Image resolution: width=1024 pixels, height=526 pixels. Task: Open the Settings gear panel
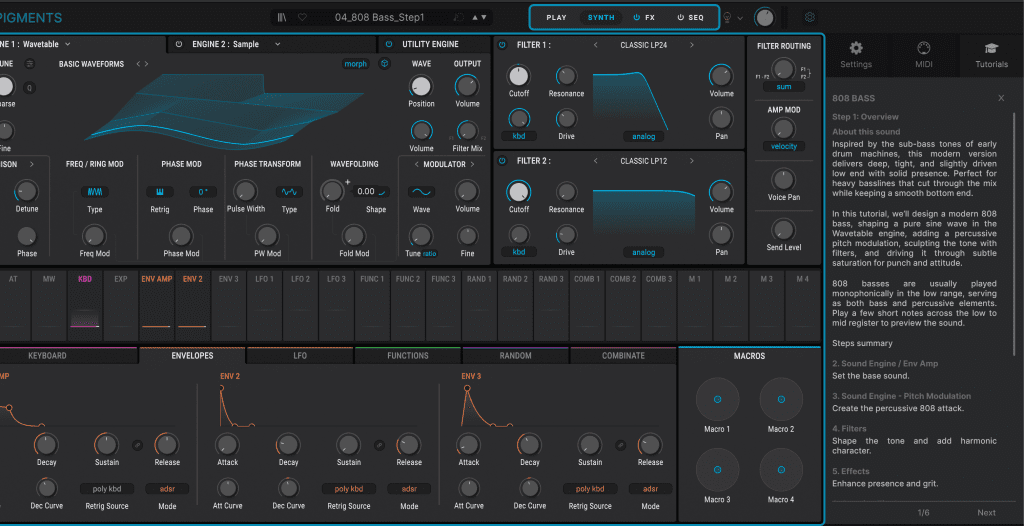tap(855, 48)
